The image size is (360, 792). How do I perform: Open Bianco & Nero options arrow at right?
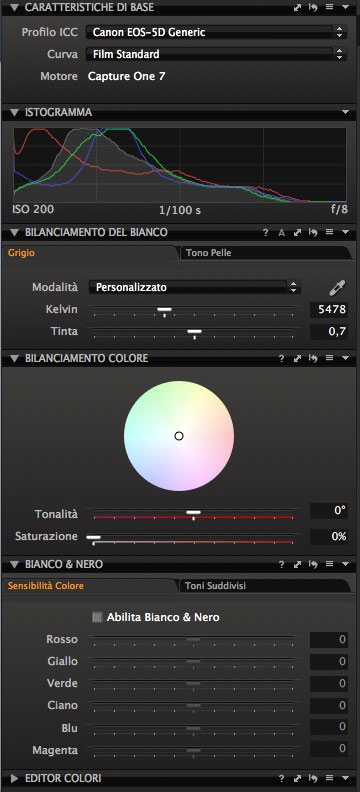click(x=345, y=564)
